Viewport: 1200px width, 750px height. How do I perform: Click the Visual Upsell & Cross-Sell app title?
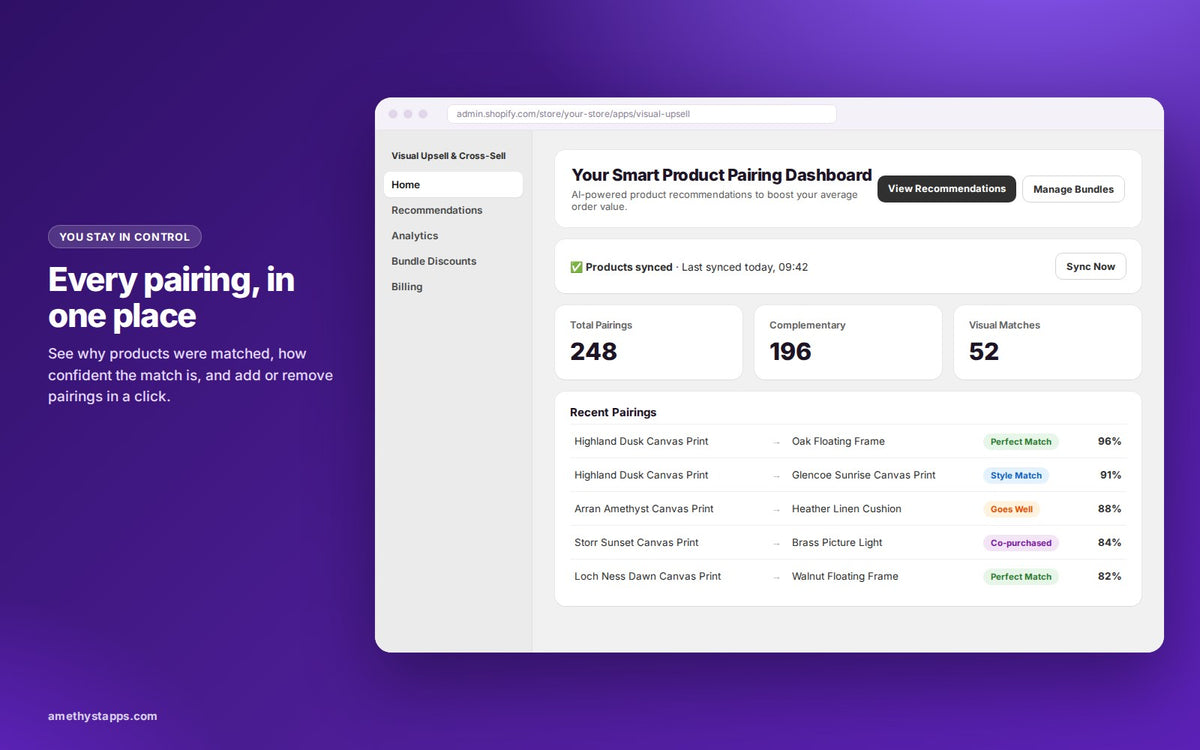pyautogui.click(x=448, y=156)
